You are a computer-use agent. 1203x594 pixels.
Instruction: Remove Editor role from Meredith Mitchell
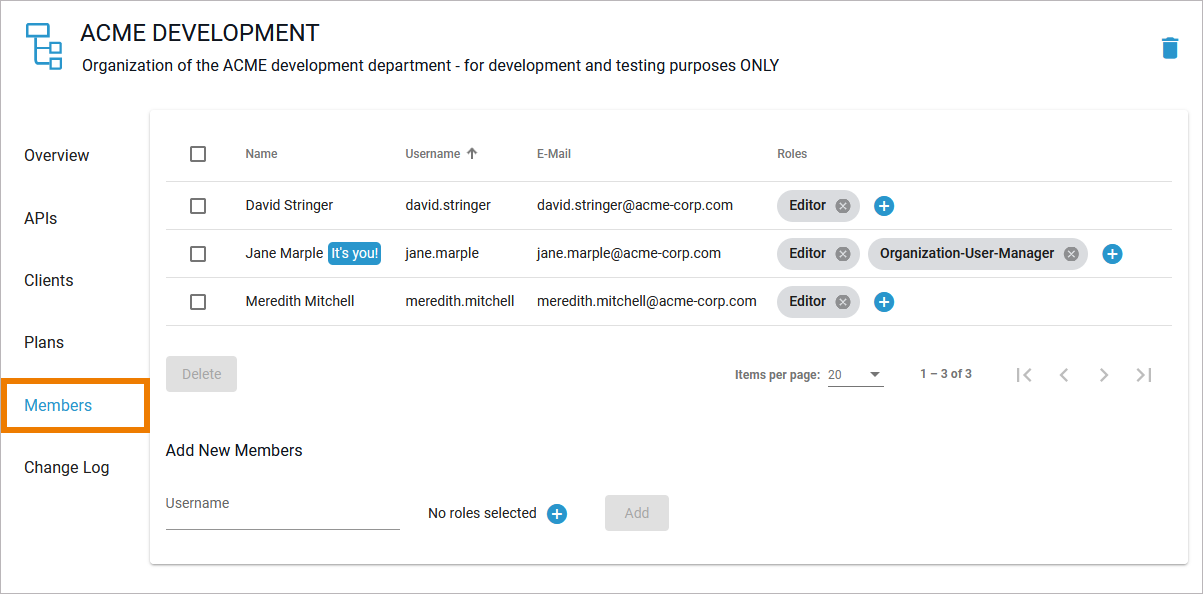[843, 302]
